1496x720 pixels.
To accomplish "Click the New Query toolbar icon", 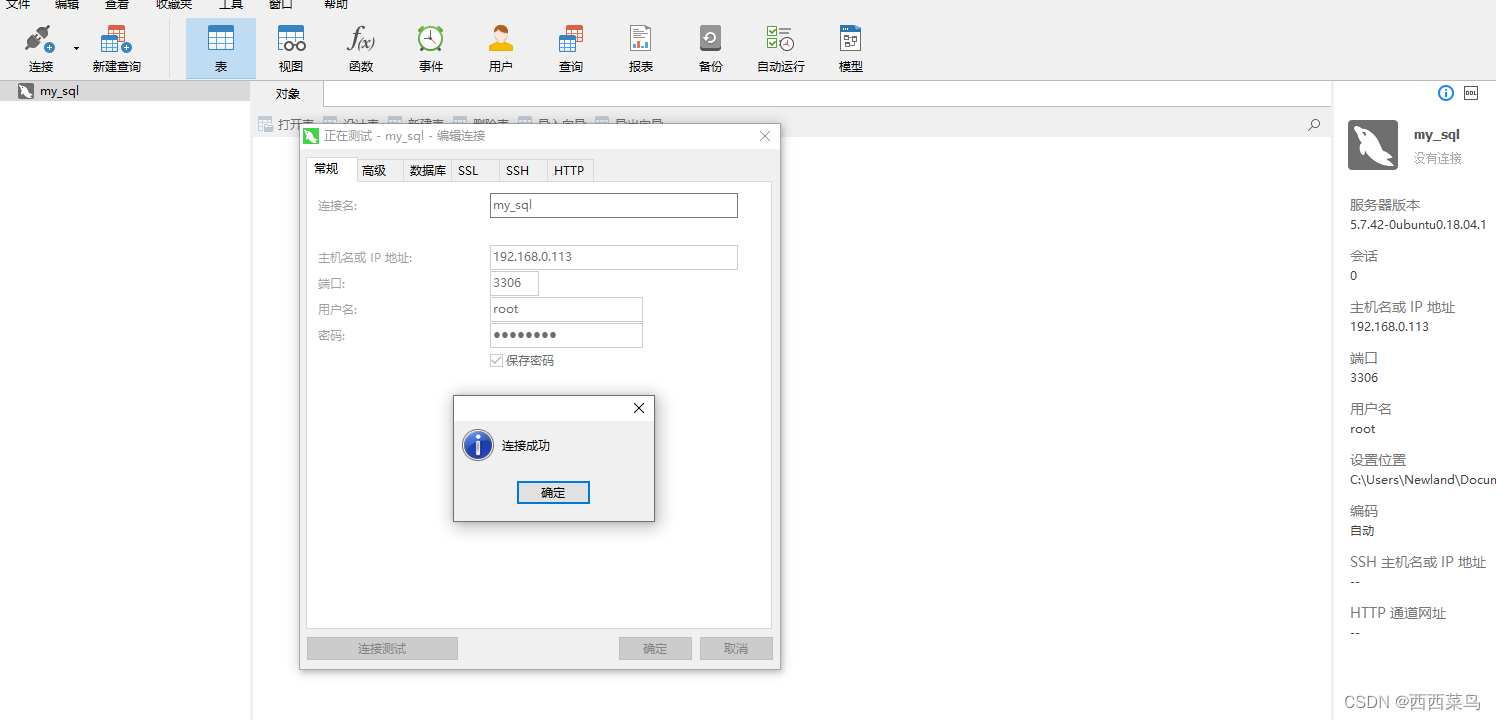I will (117, 41).
